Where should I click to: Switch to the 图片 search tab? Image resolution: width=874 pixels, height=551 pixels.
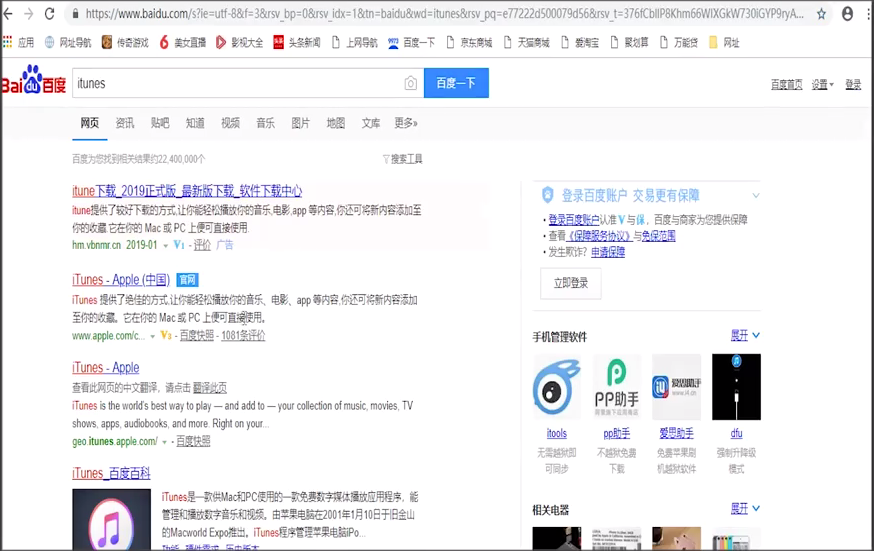pos(300,123)
